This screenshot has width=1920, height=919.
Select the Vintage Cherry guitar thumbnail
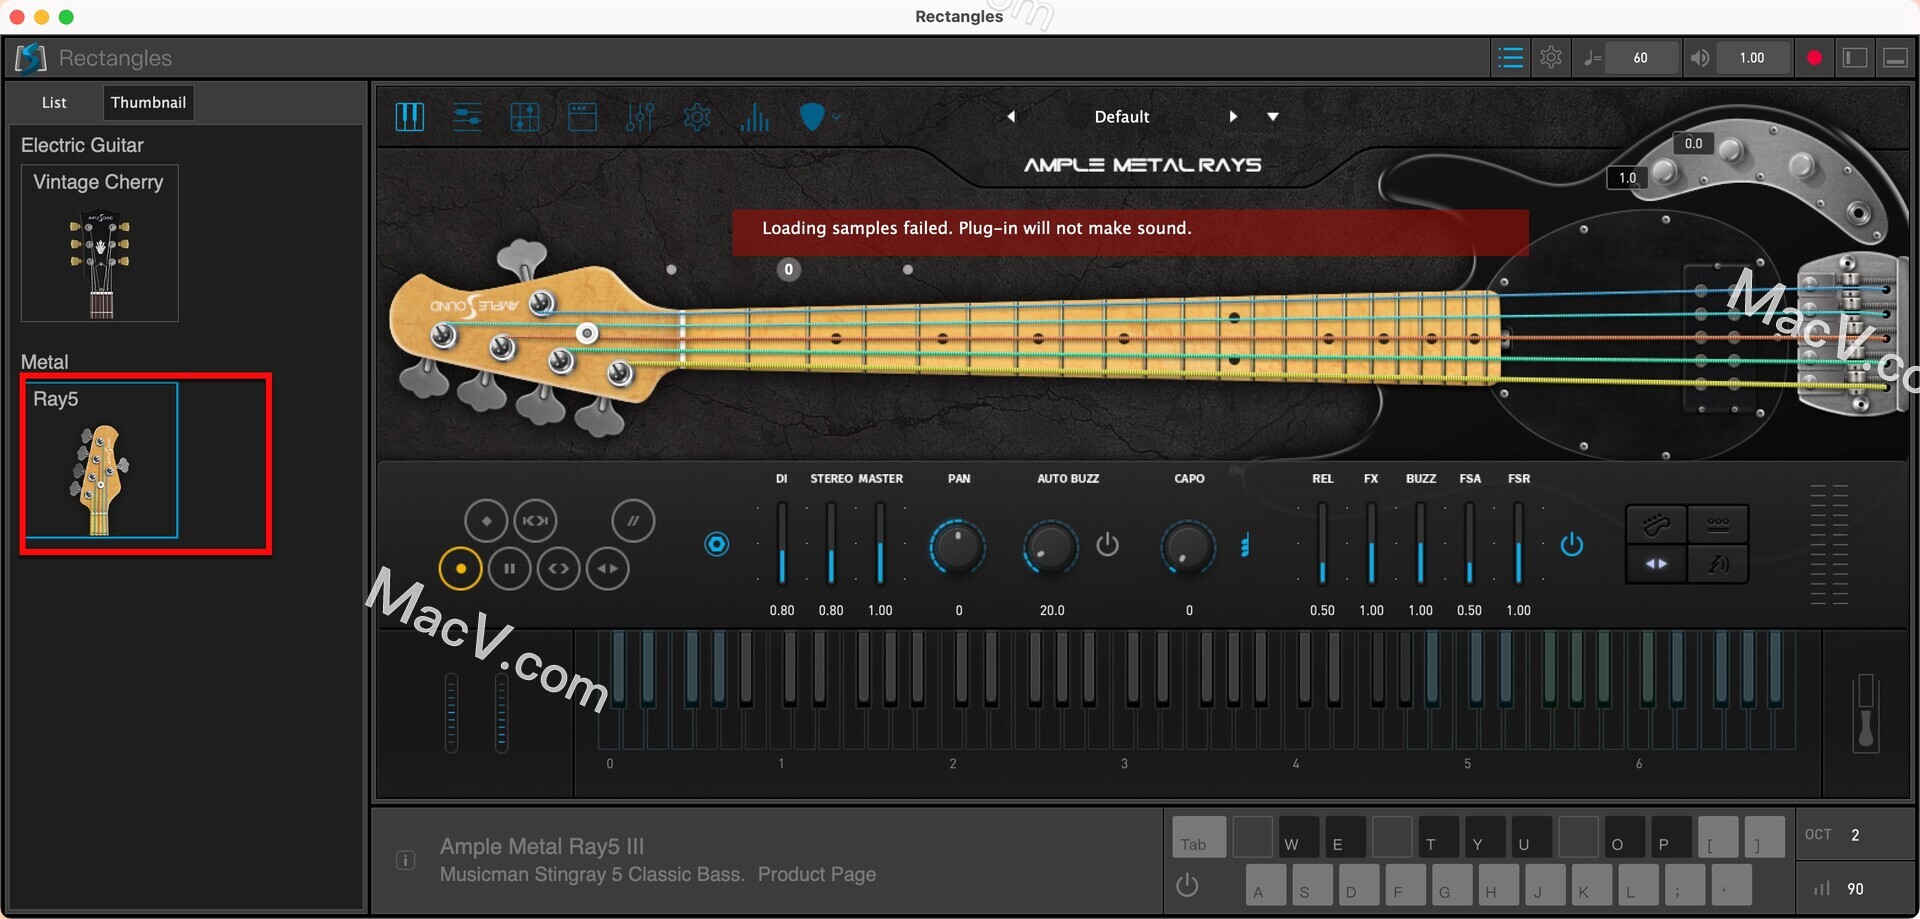(x=100, y=243)
